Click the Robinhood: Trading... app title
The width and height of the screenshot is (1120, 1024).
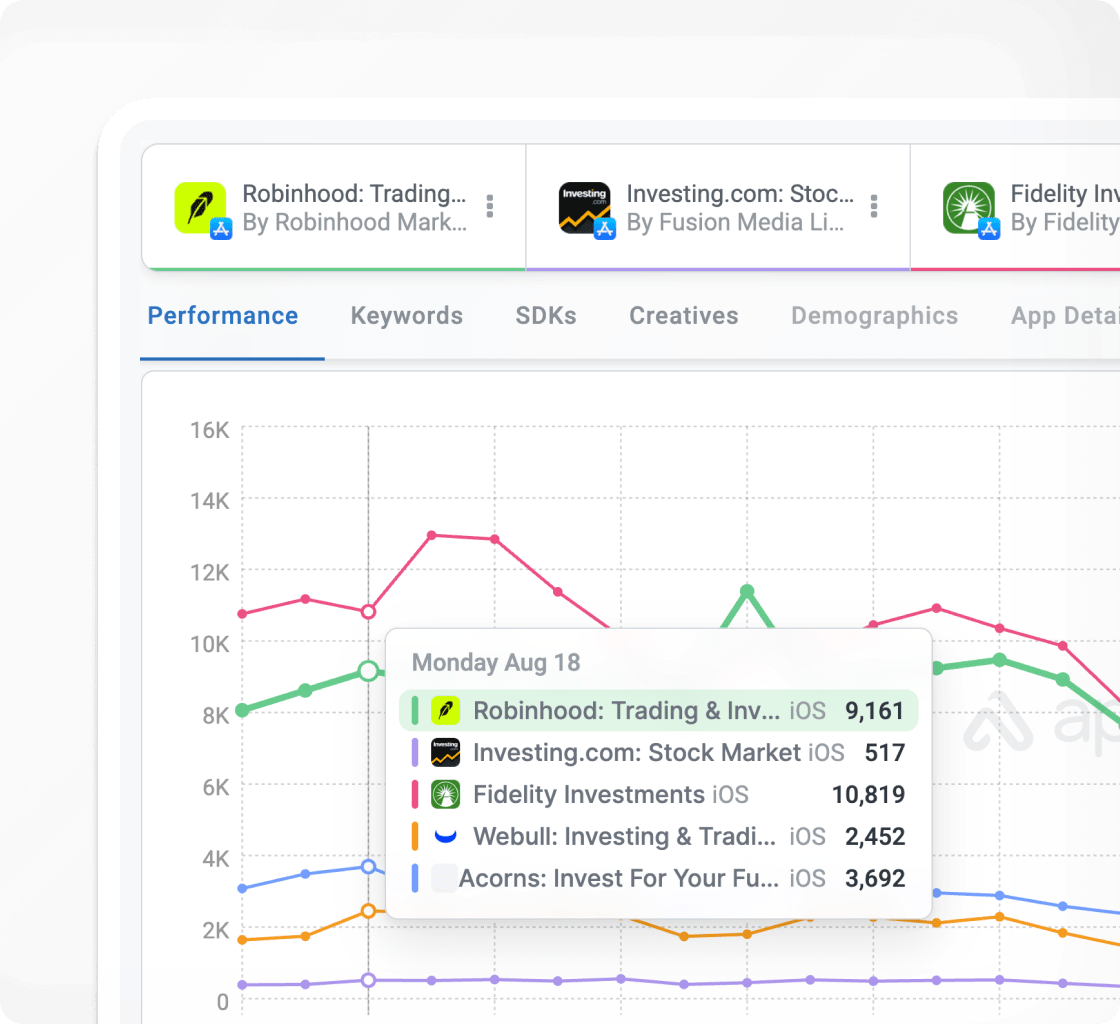354,194
